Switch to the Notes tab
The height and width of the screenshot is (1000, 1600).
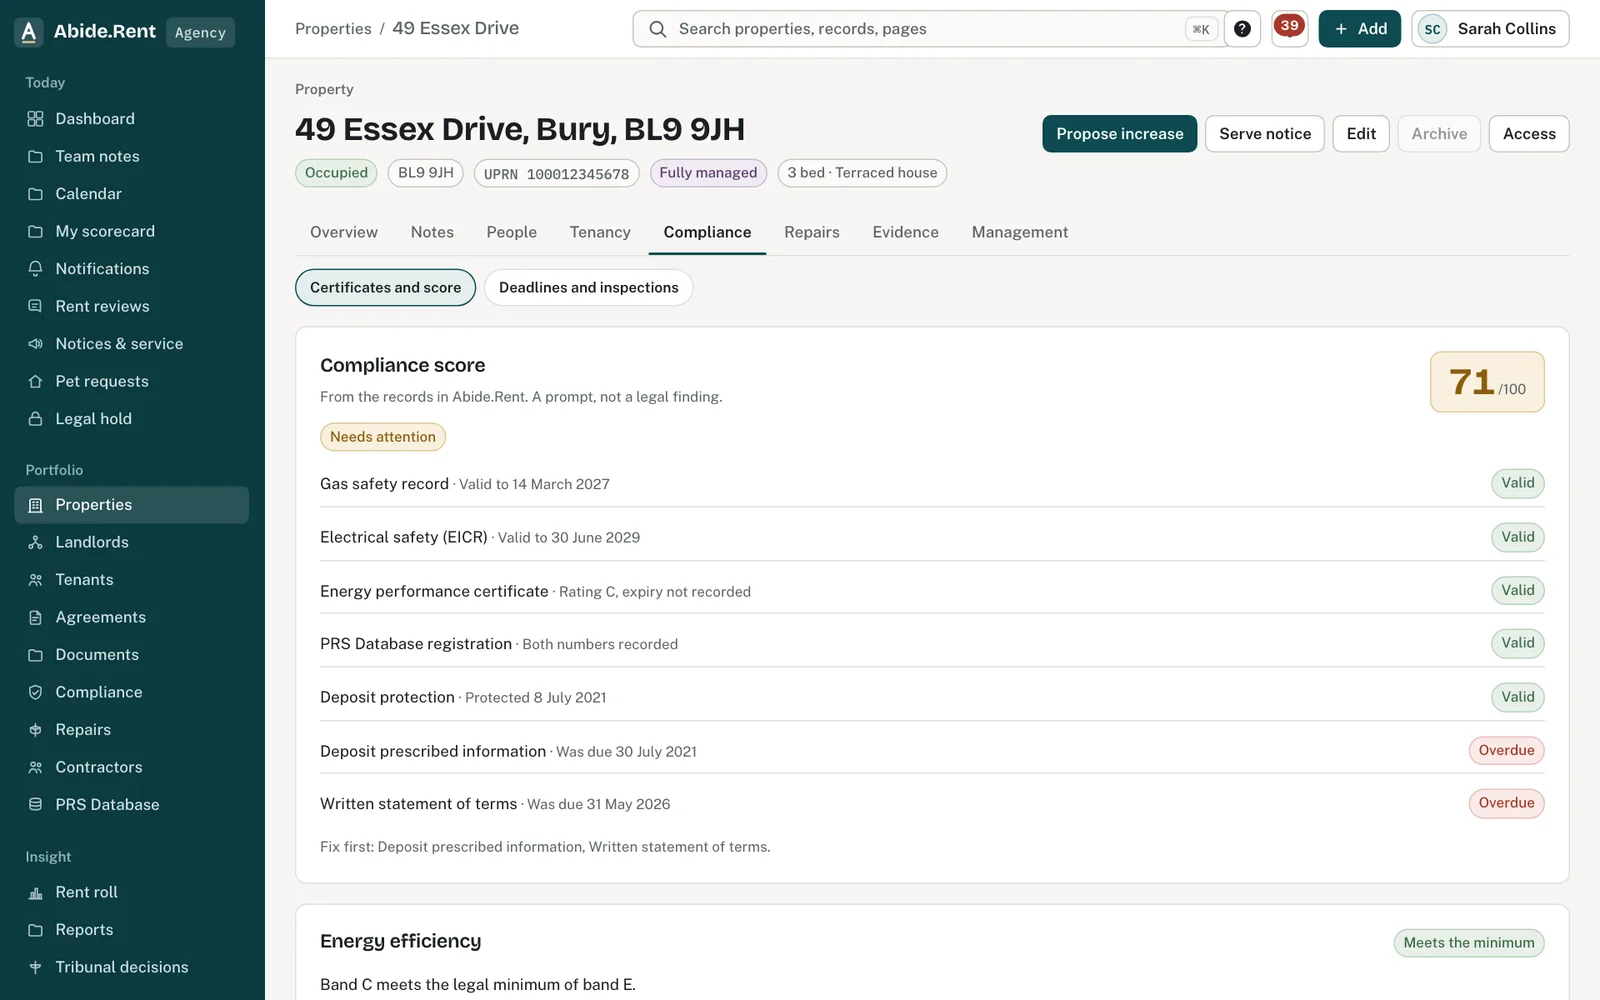click(x=432, y=232)
